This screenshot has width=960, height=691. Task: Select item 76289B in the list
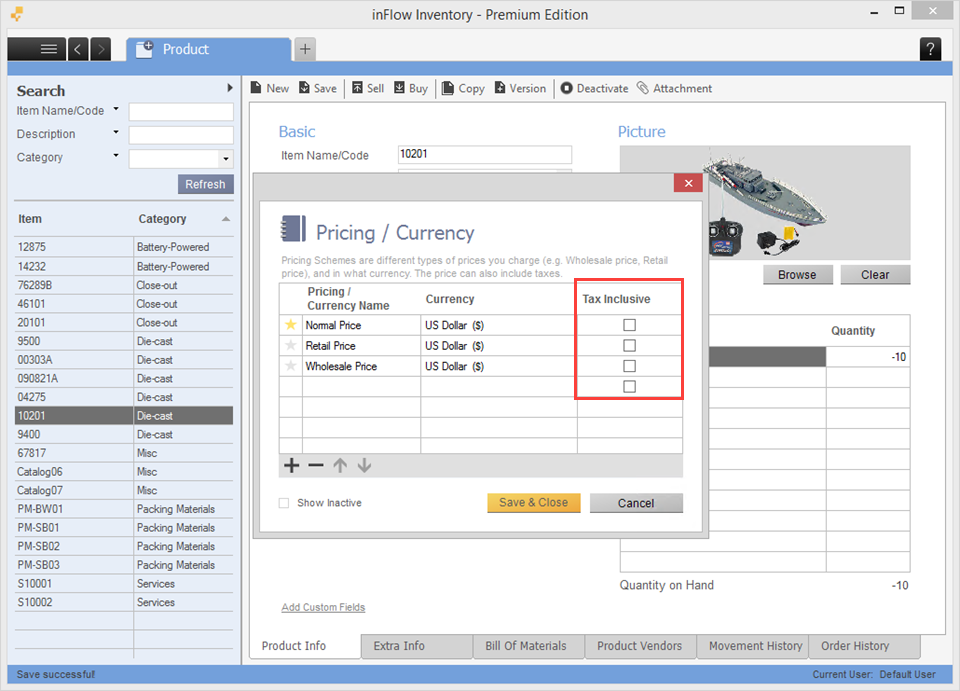tap(124, 285)
